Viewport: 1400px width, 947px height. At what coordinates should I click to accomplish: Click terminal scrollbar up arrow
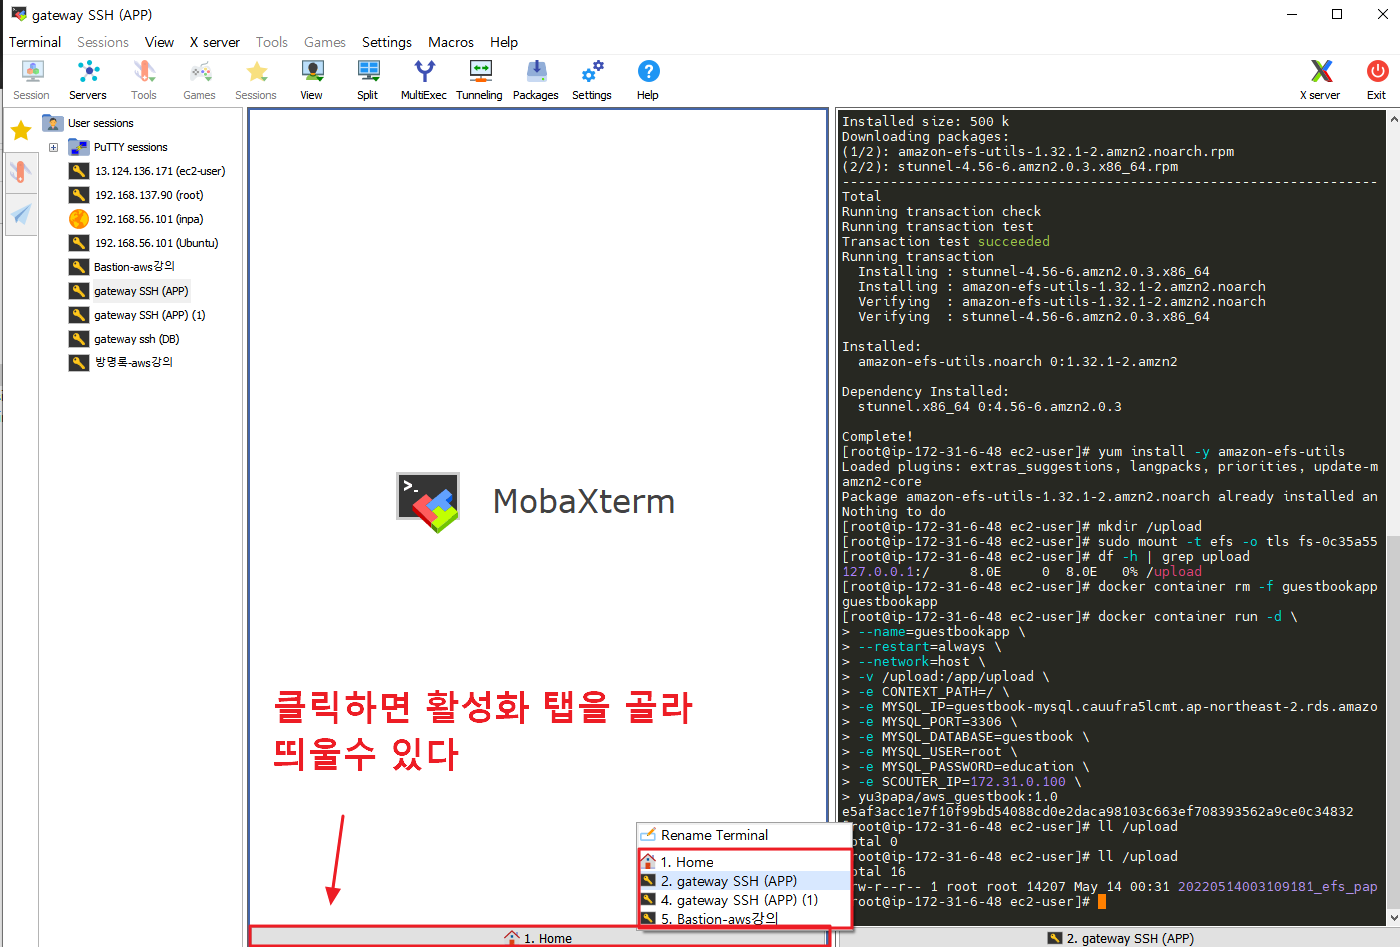pos(1393,118)
